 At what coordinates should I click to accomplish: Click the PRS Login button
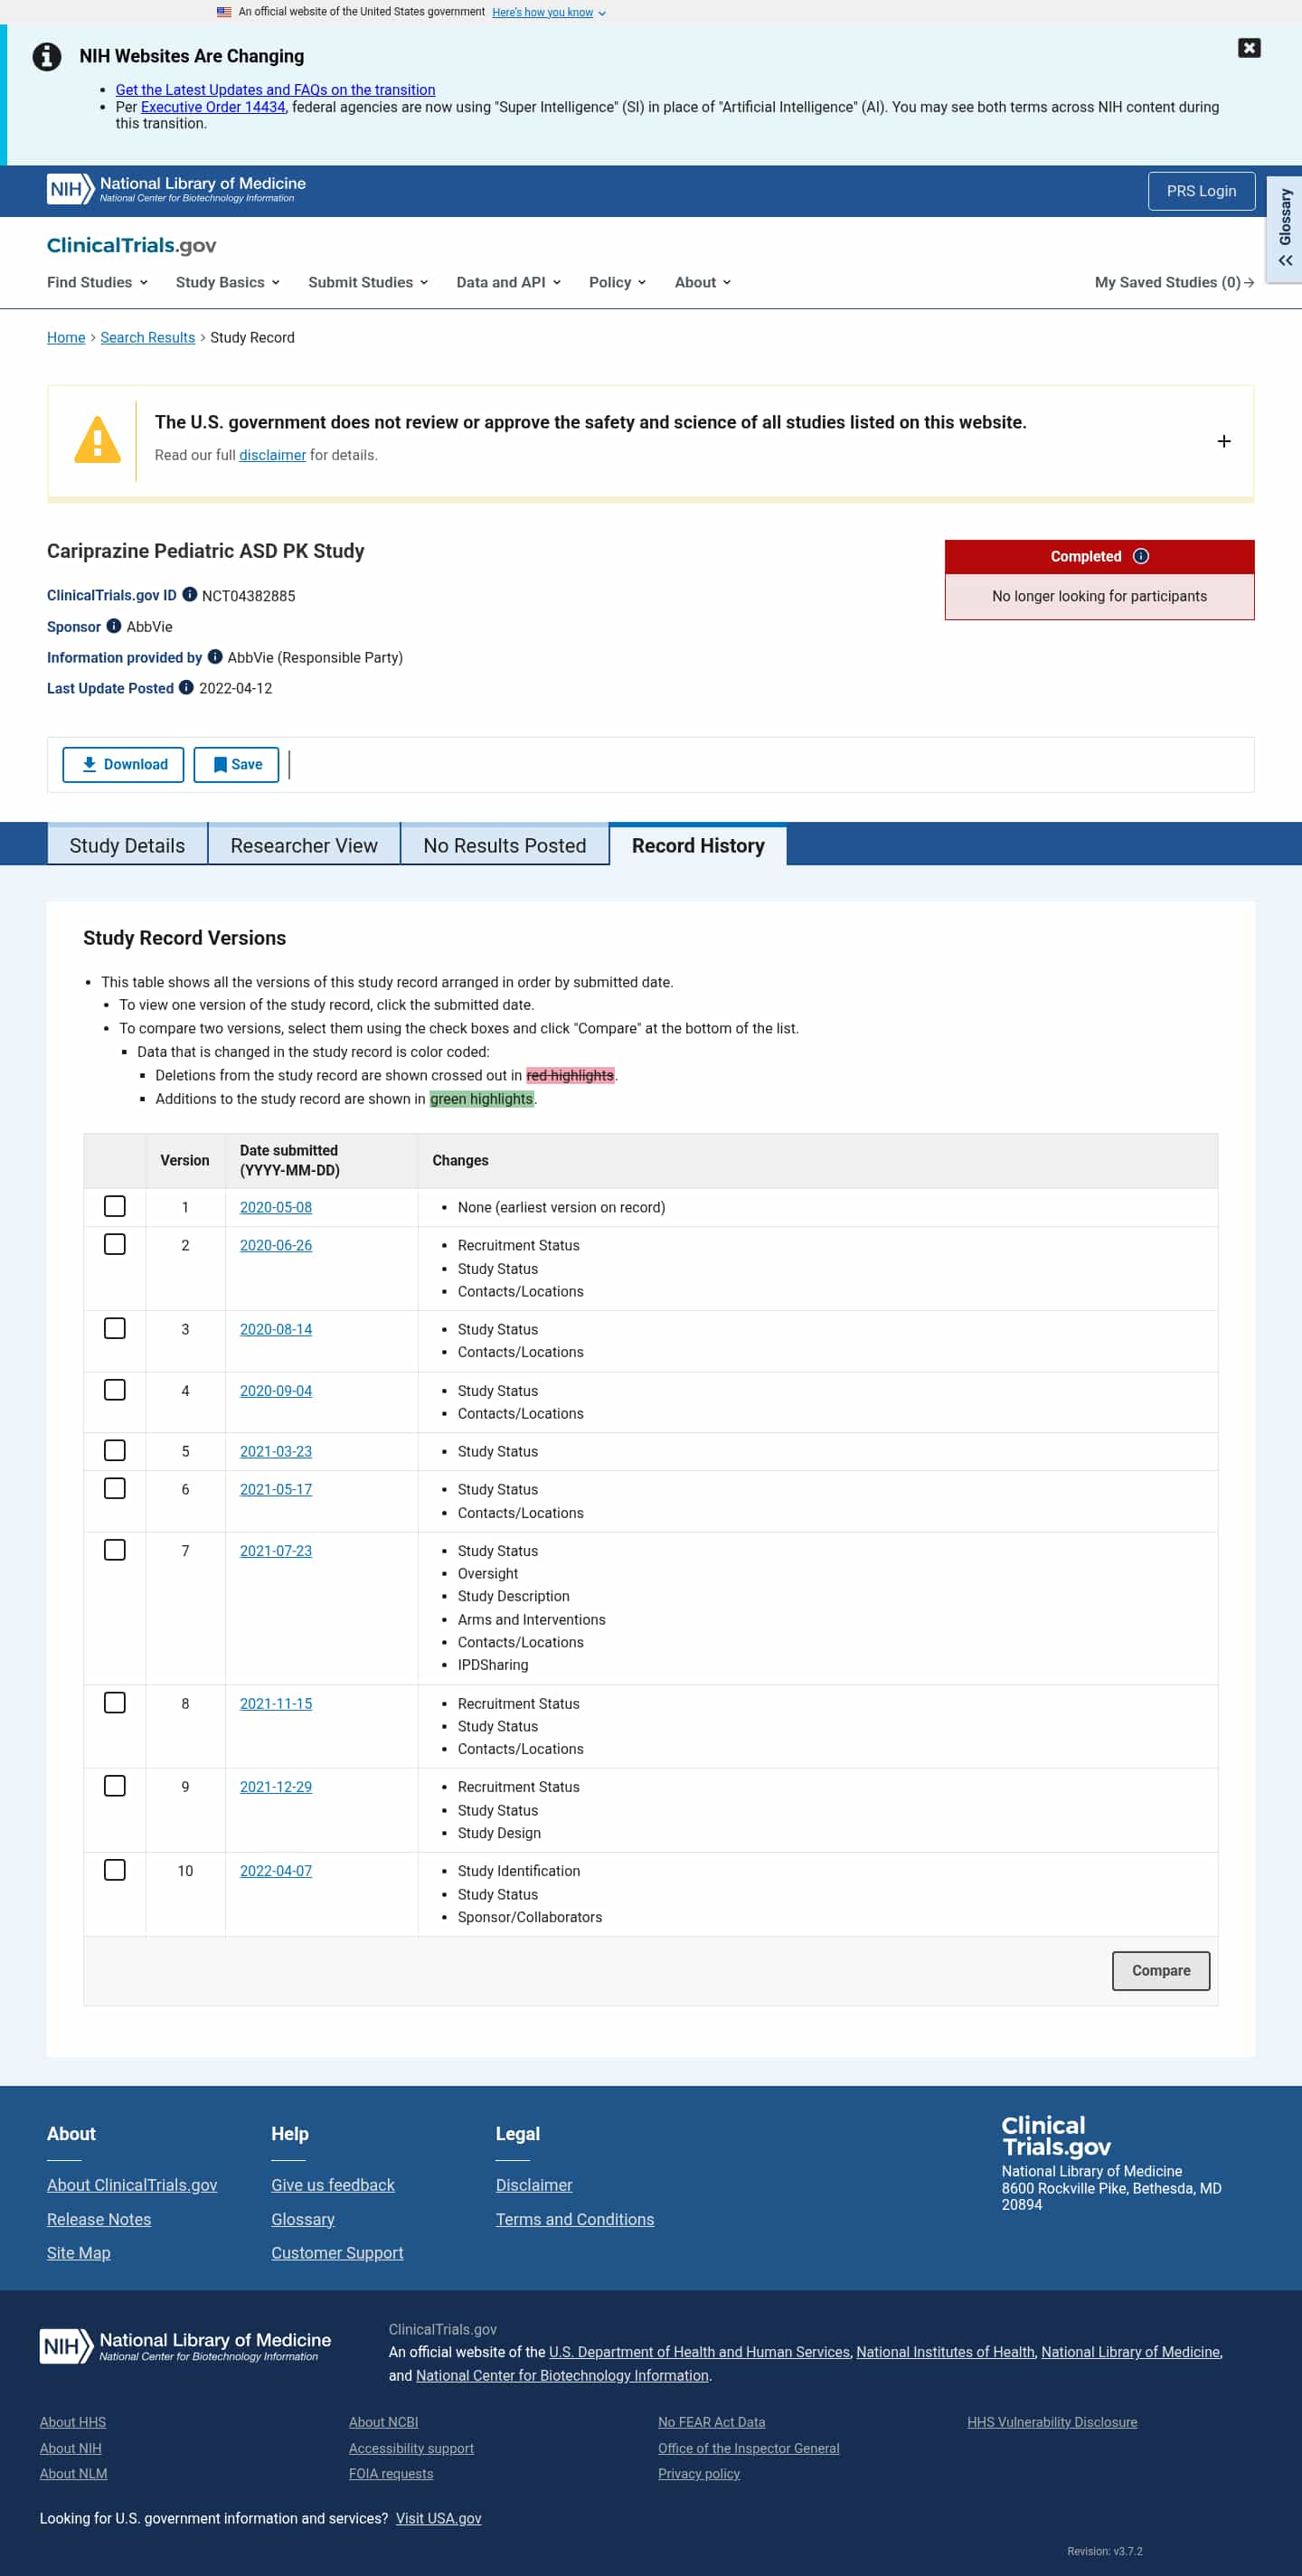1201,191
